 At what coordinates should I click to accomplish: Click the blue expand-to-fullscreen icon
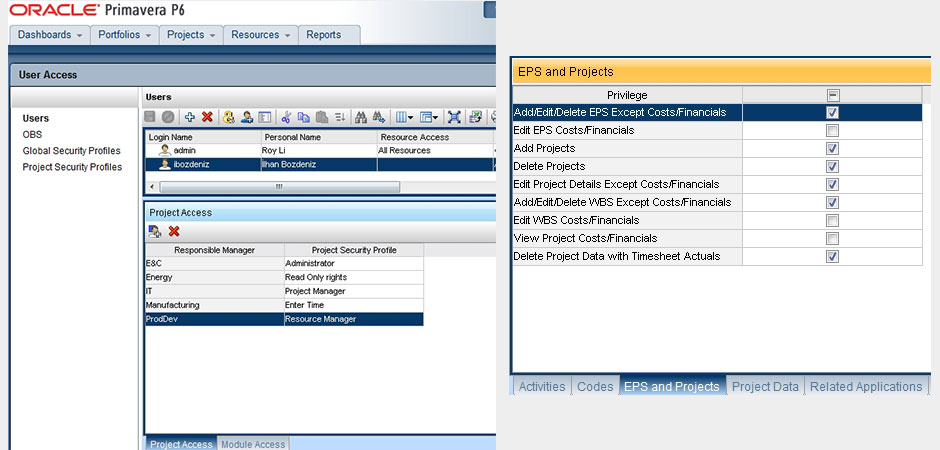[x=455, y=117]
